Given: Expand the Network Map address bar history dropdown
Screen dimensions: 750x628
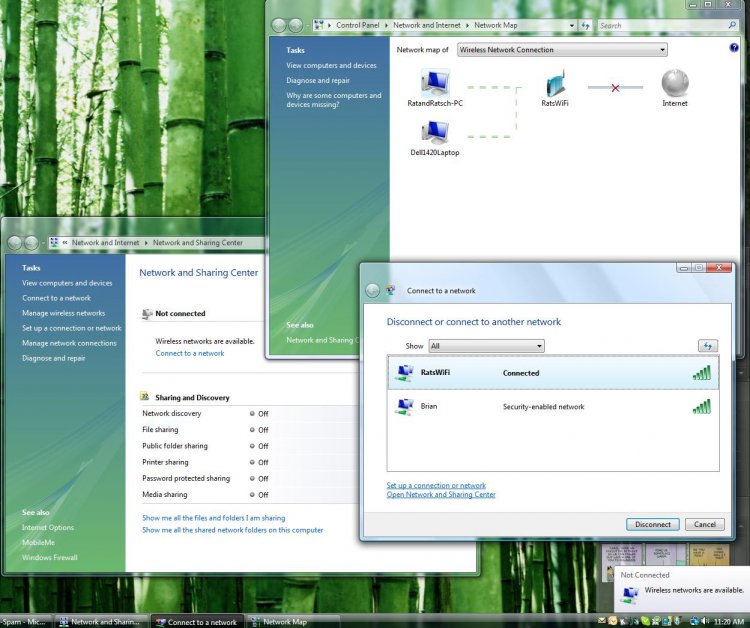Looking at the screenshot, I should (x=572, y=25).
